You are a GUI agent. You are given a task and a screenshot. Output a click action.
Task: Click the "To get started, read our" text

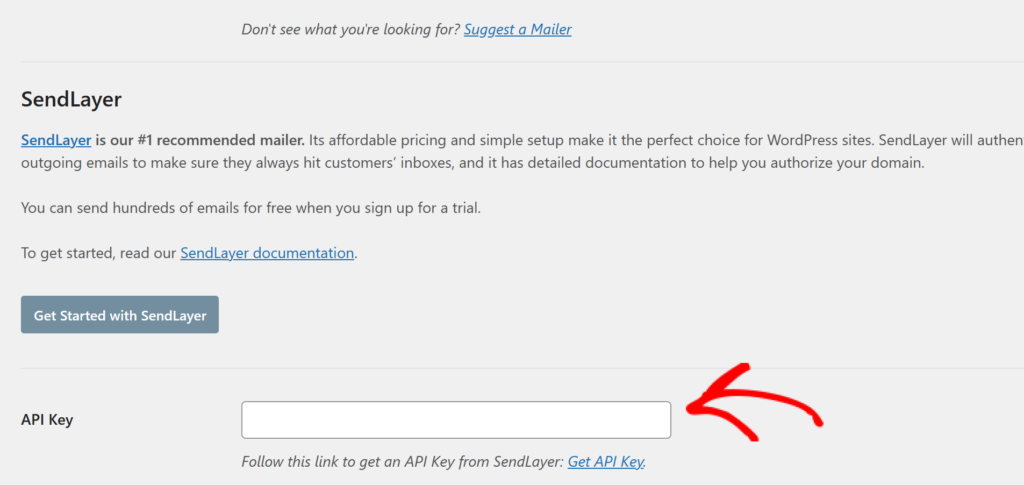tap(99, 253)
